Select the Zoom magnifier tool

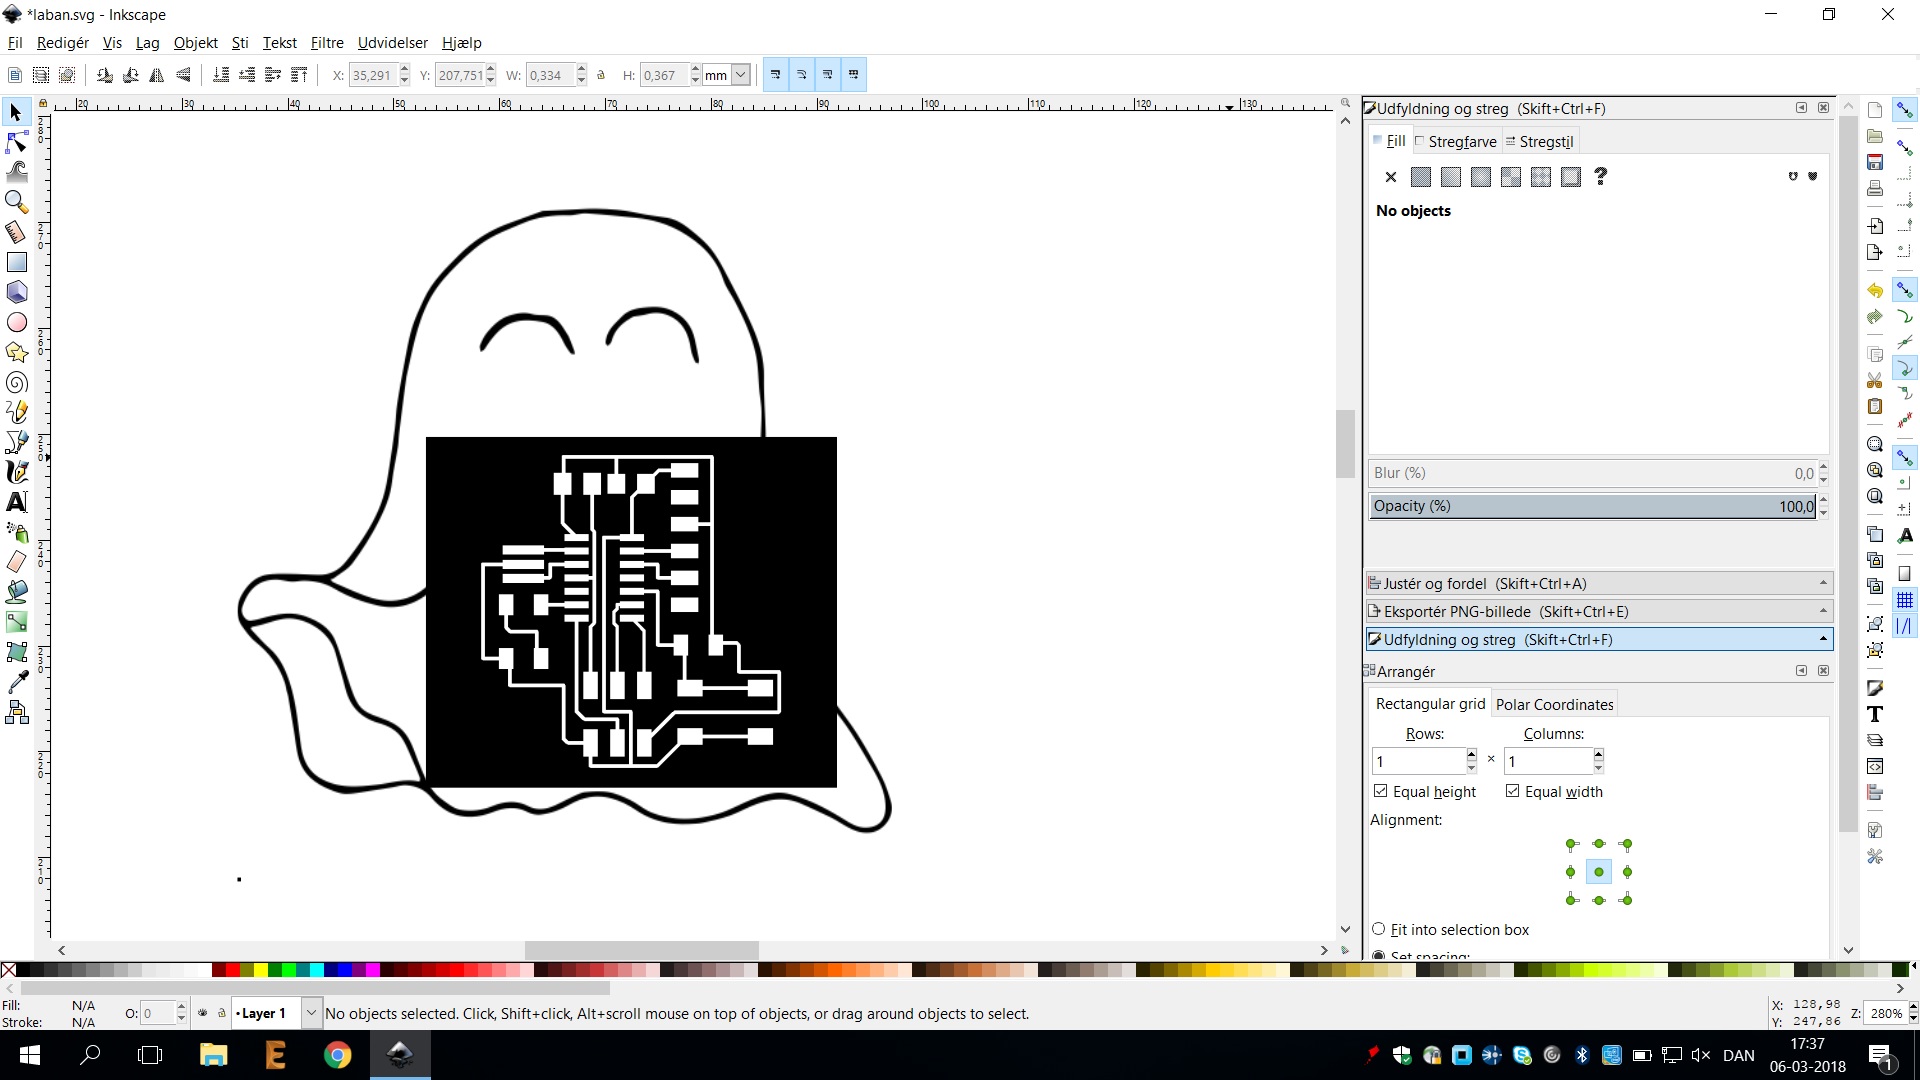pyautogui.click(x=17, y=202)
